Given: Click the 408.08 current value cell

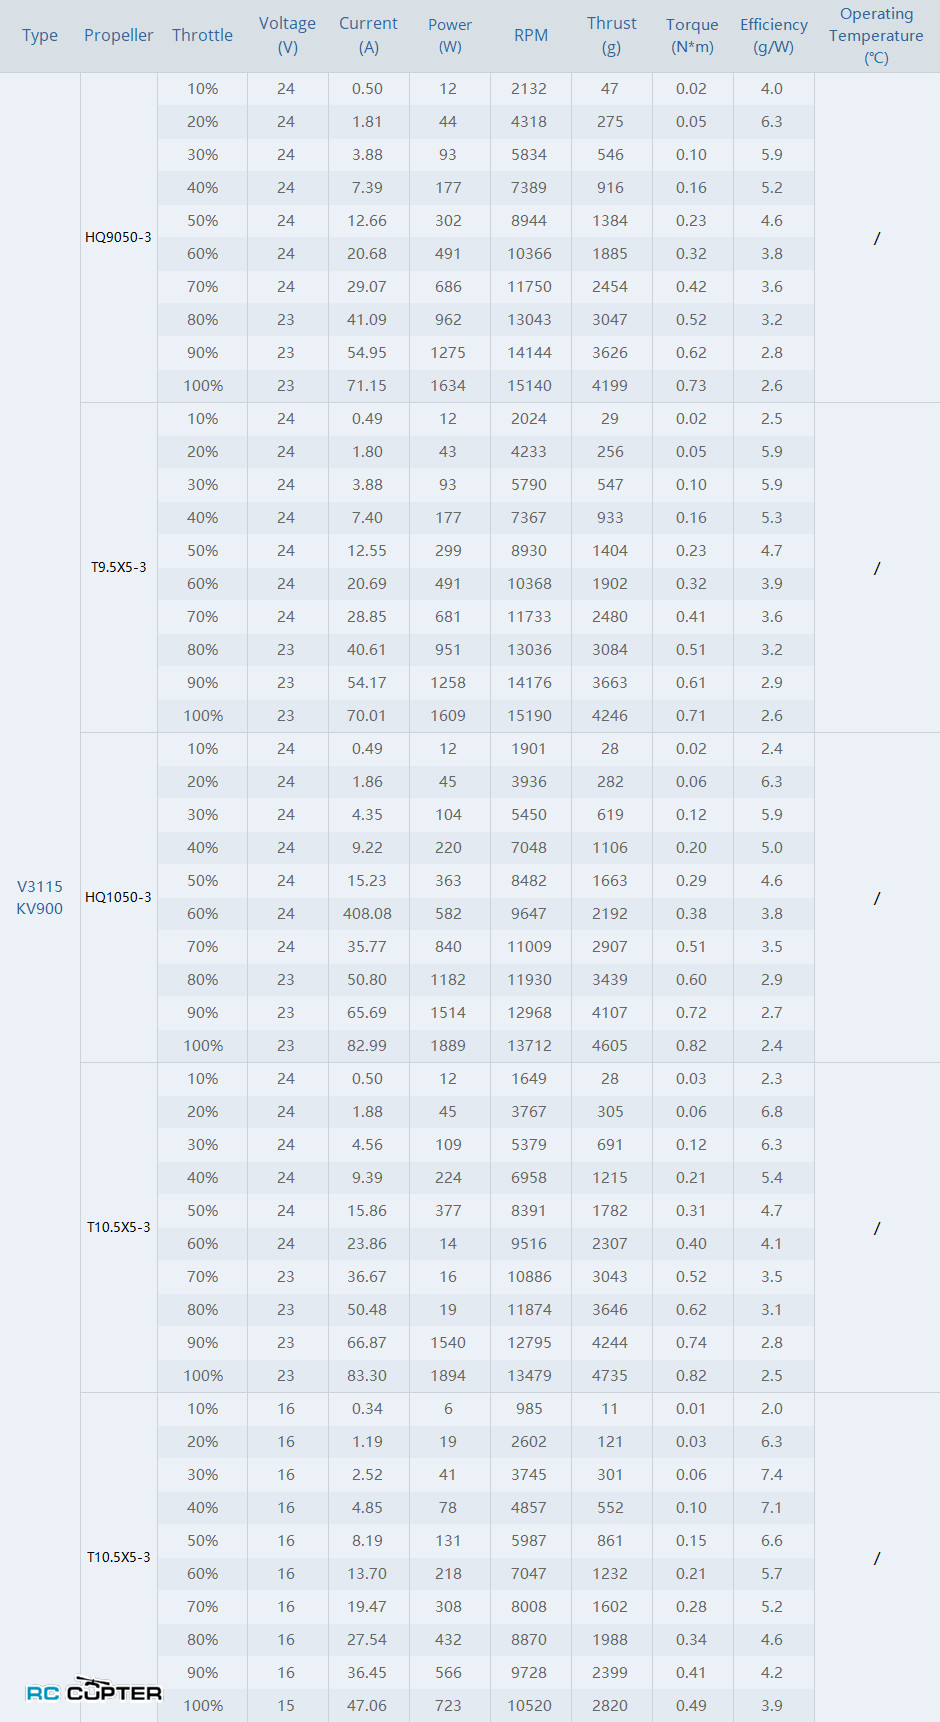Looking at the screenshot, I should coord(367,914).
